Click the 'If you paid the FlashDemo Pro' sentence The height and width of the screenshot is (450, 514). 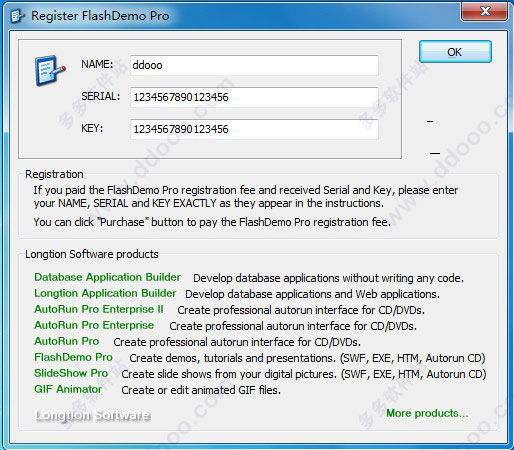pos(246,197)
